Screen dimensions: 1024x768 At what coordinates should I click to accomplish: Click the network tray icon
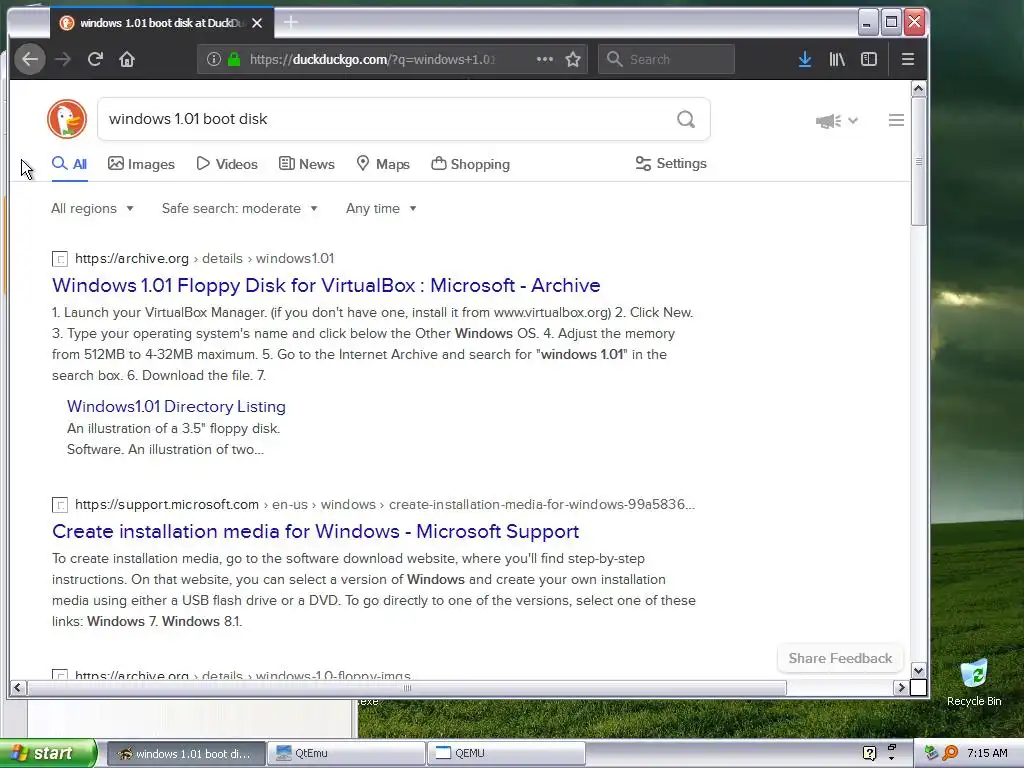pyautogui.click(x=932, y=753)
